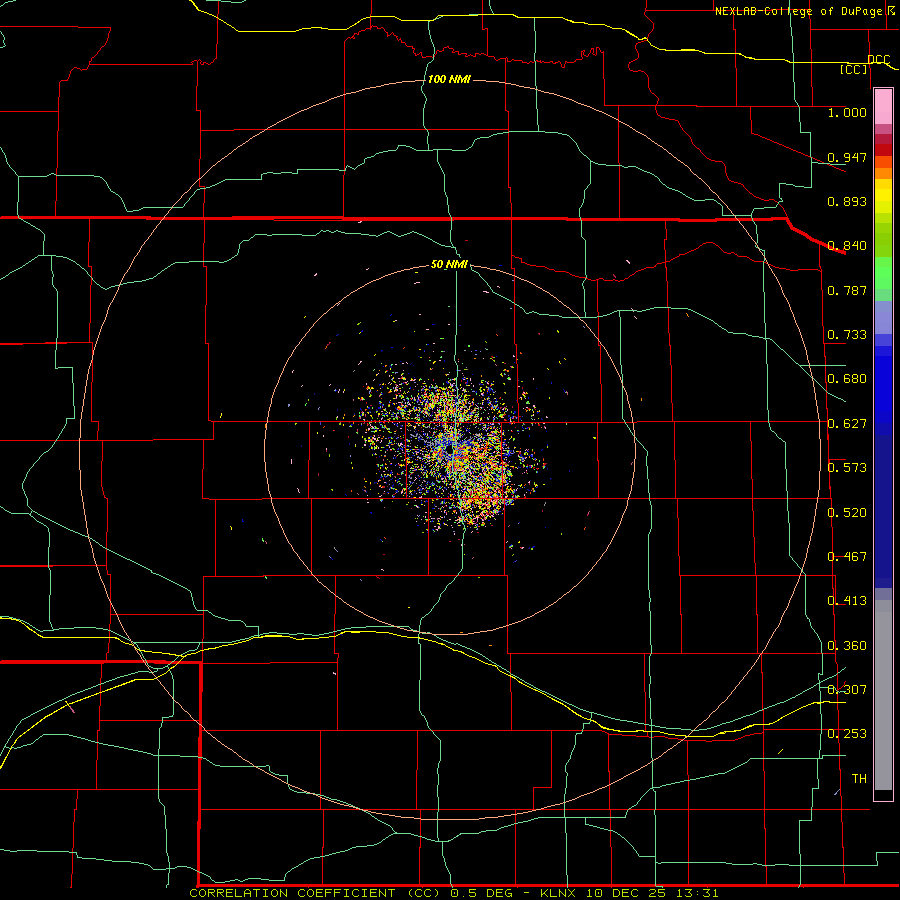This screenshot has width=900, height=900.
Task: Pick the pink swatch atop the color bar
Action: [x=883, y=107]
